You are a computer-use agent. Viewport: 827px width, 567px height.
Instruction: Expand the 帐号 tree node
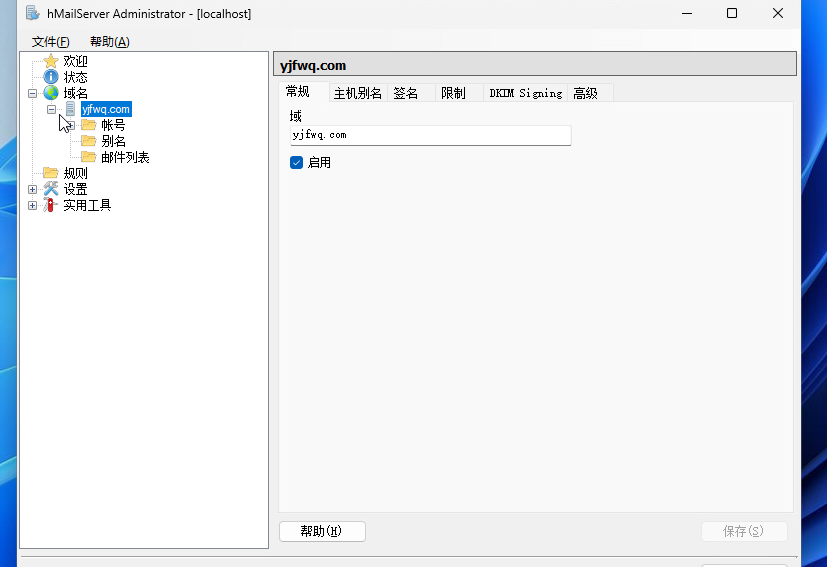[71, 126]
